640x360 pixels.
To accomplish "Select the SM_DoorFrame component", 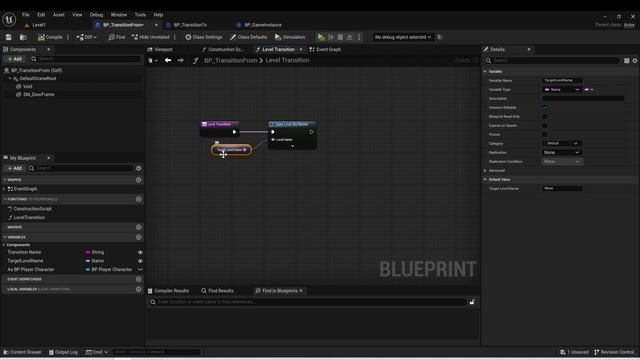I will [x=39, y=94].
